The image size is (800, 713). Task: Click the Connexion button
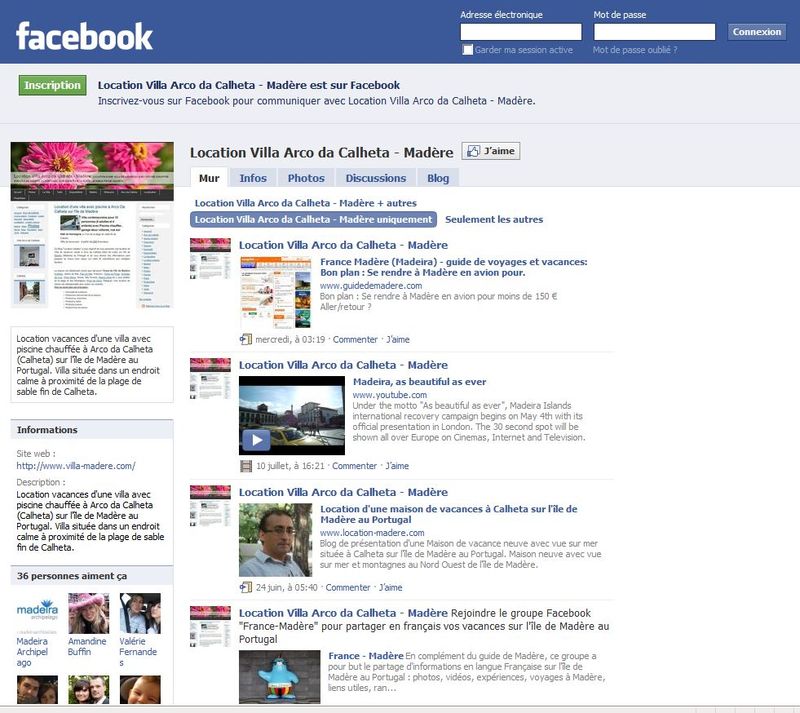(757, 32)
